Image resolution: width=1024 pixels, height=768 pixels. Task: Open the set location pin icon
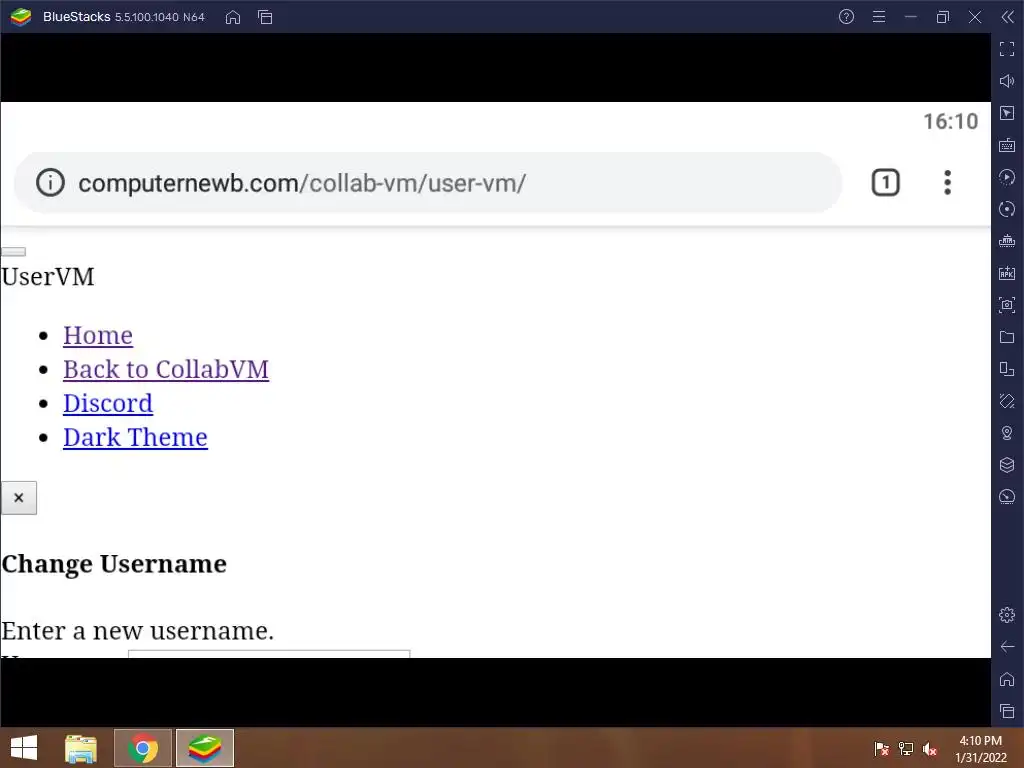click(x=1007, y=433)
